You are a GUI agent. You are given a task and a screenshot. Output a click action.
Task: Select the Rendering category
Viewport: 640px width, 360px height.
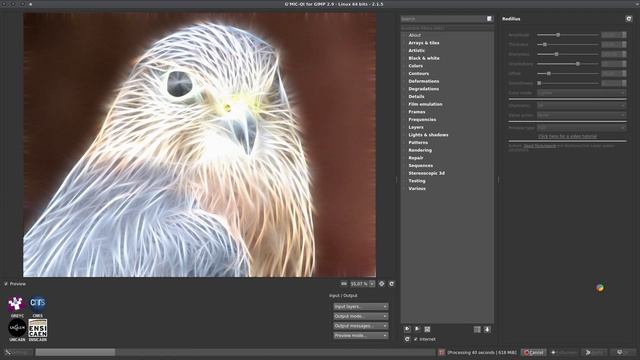coord(420,150)
